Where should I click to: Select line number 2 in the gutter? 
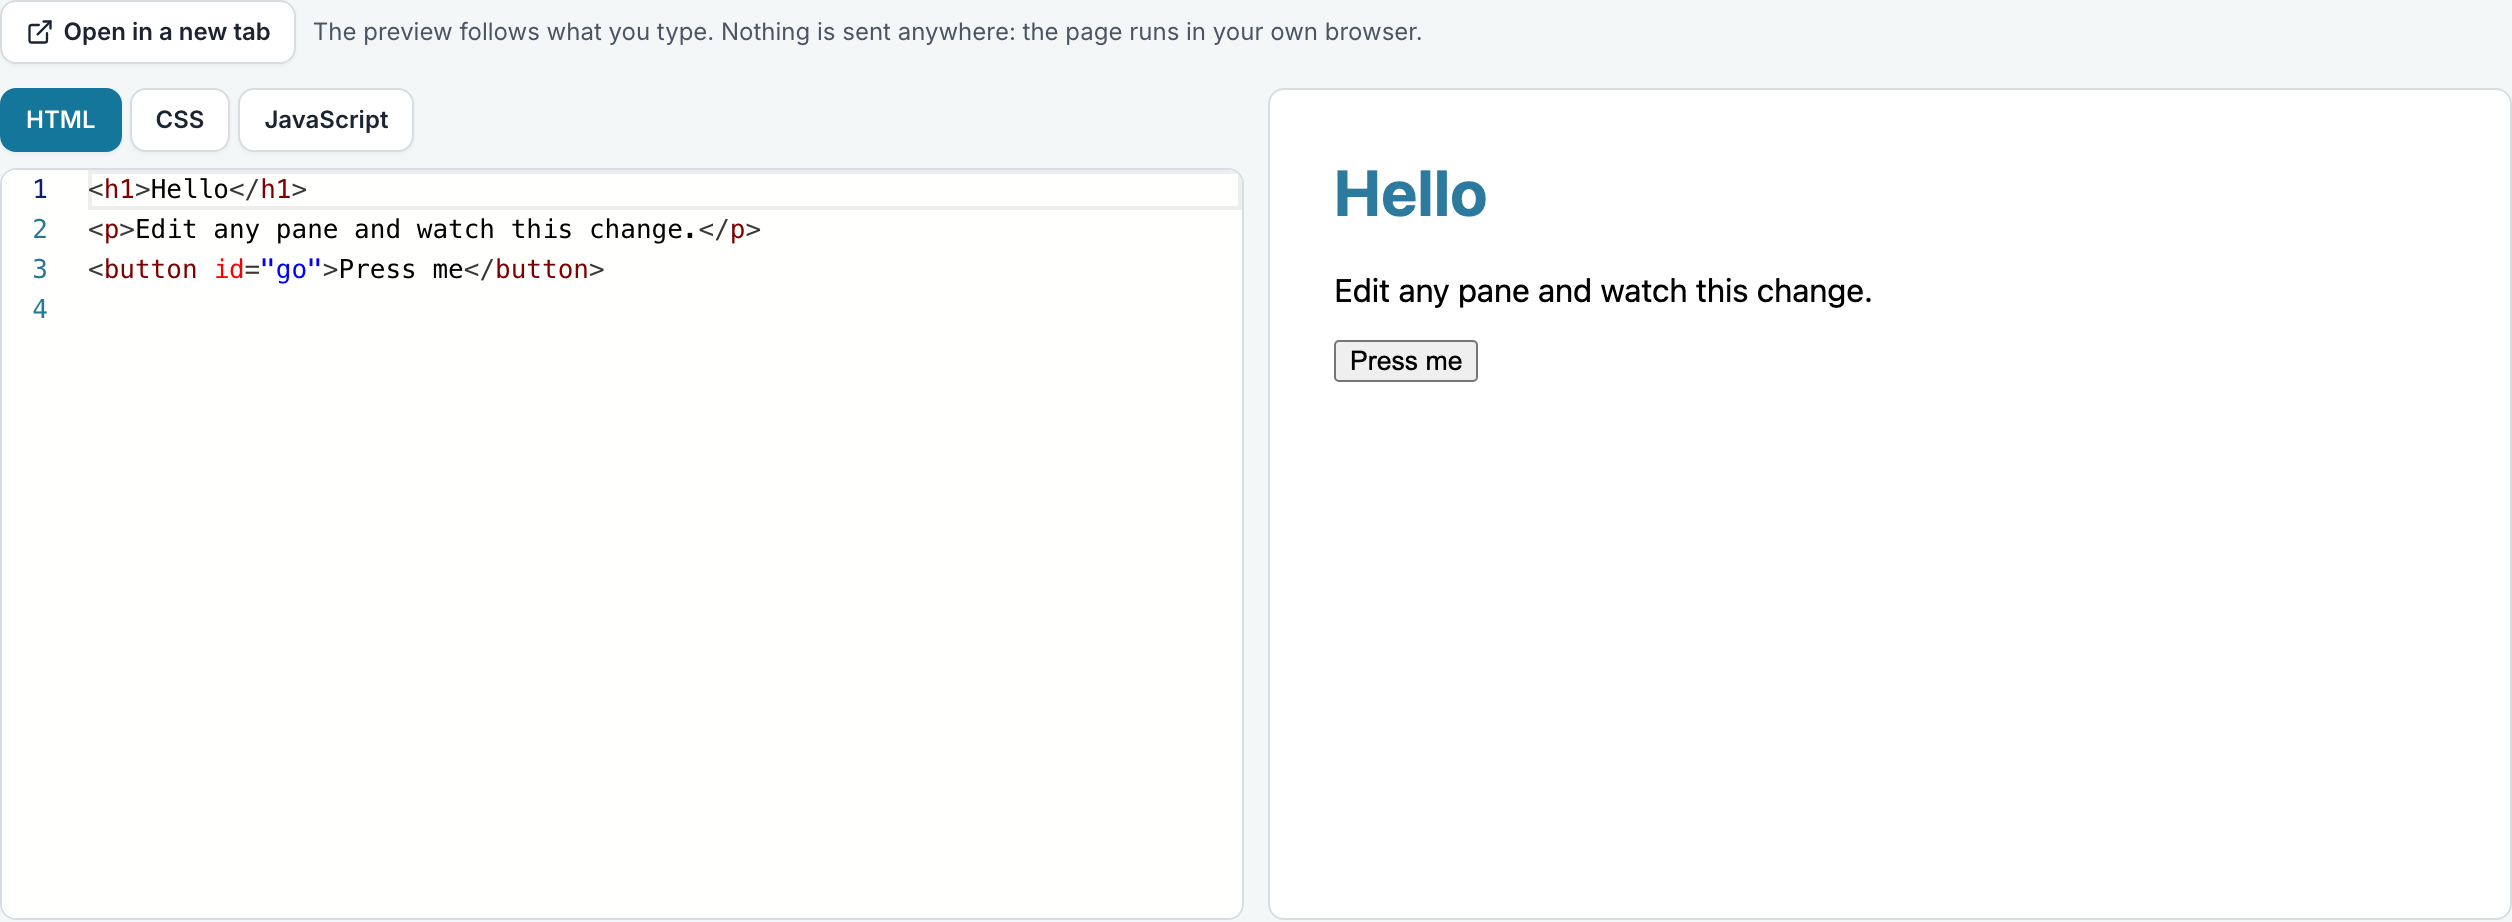(x=40, y=229)
